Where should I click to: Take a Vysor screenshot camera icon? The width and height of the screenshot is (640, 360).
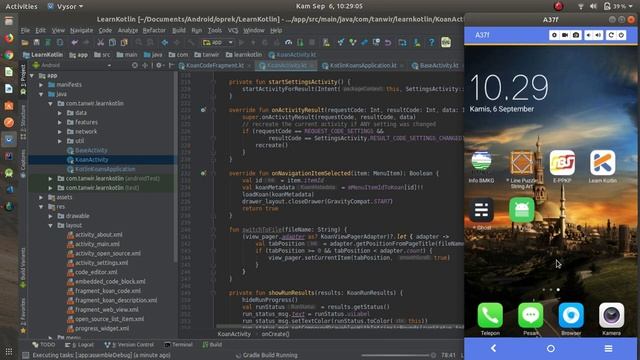(576, 36)
